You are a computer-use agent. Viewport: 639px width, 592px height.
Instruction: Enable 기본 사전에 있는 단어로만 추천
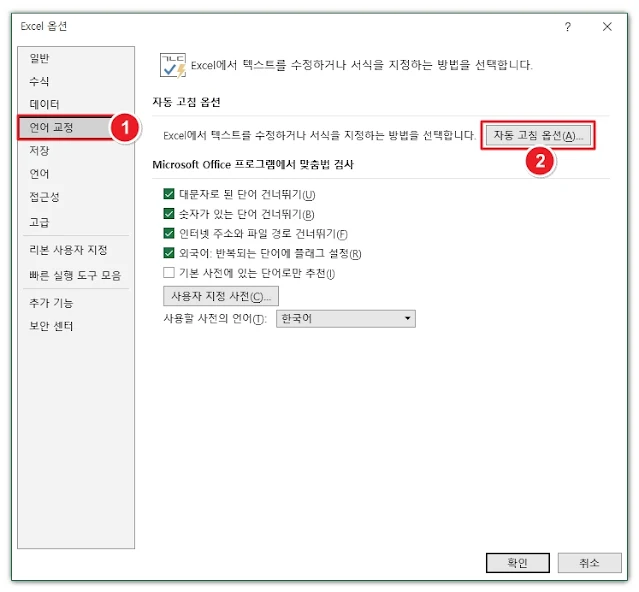[x=169, y=273]
